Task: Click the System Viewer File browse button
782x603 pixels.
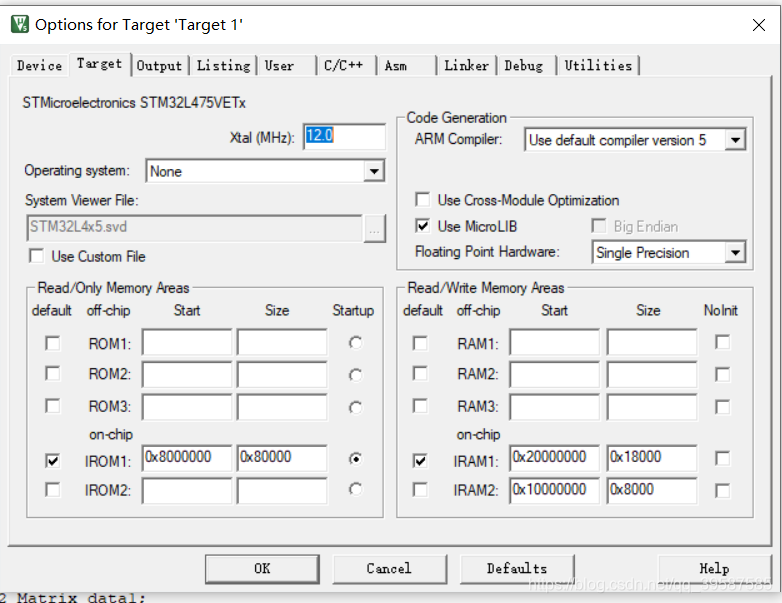Action: pos(374,229)
